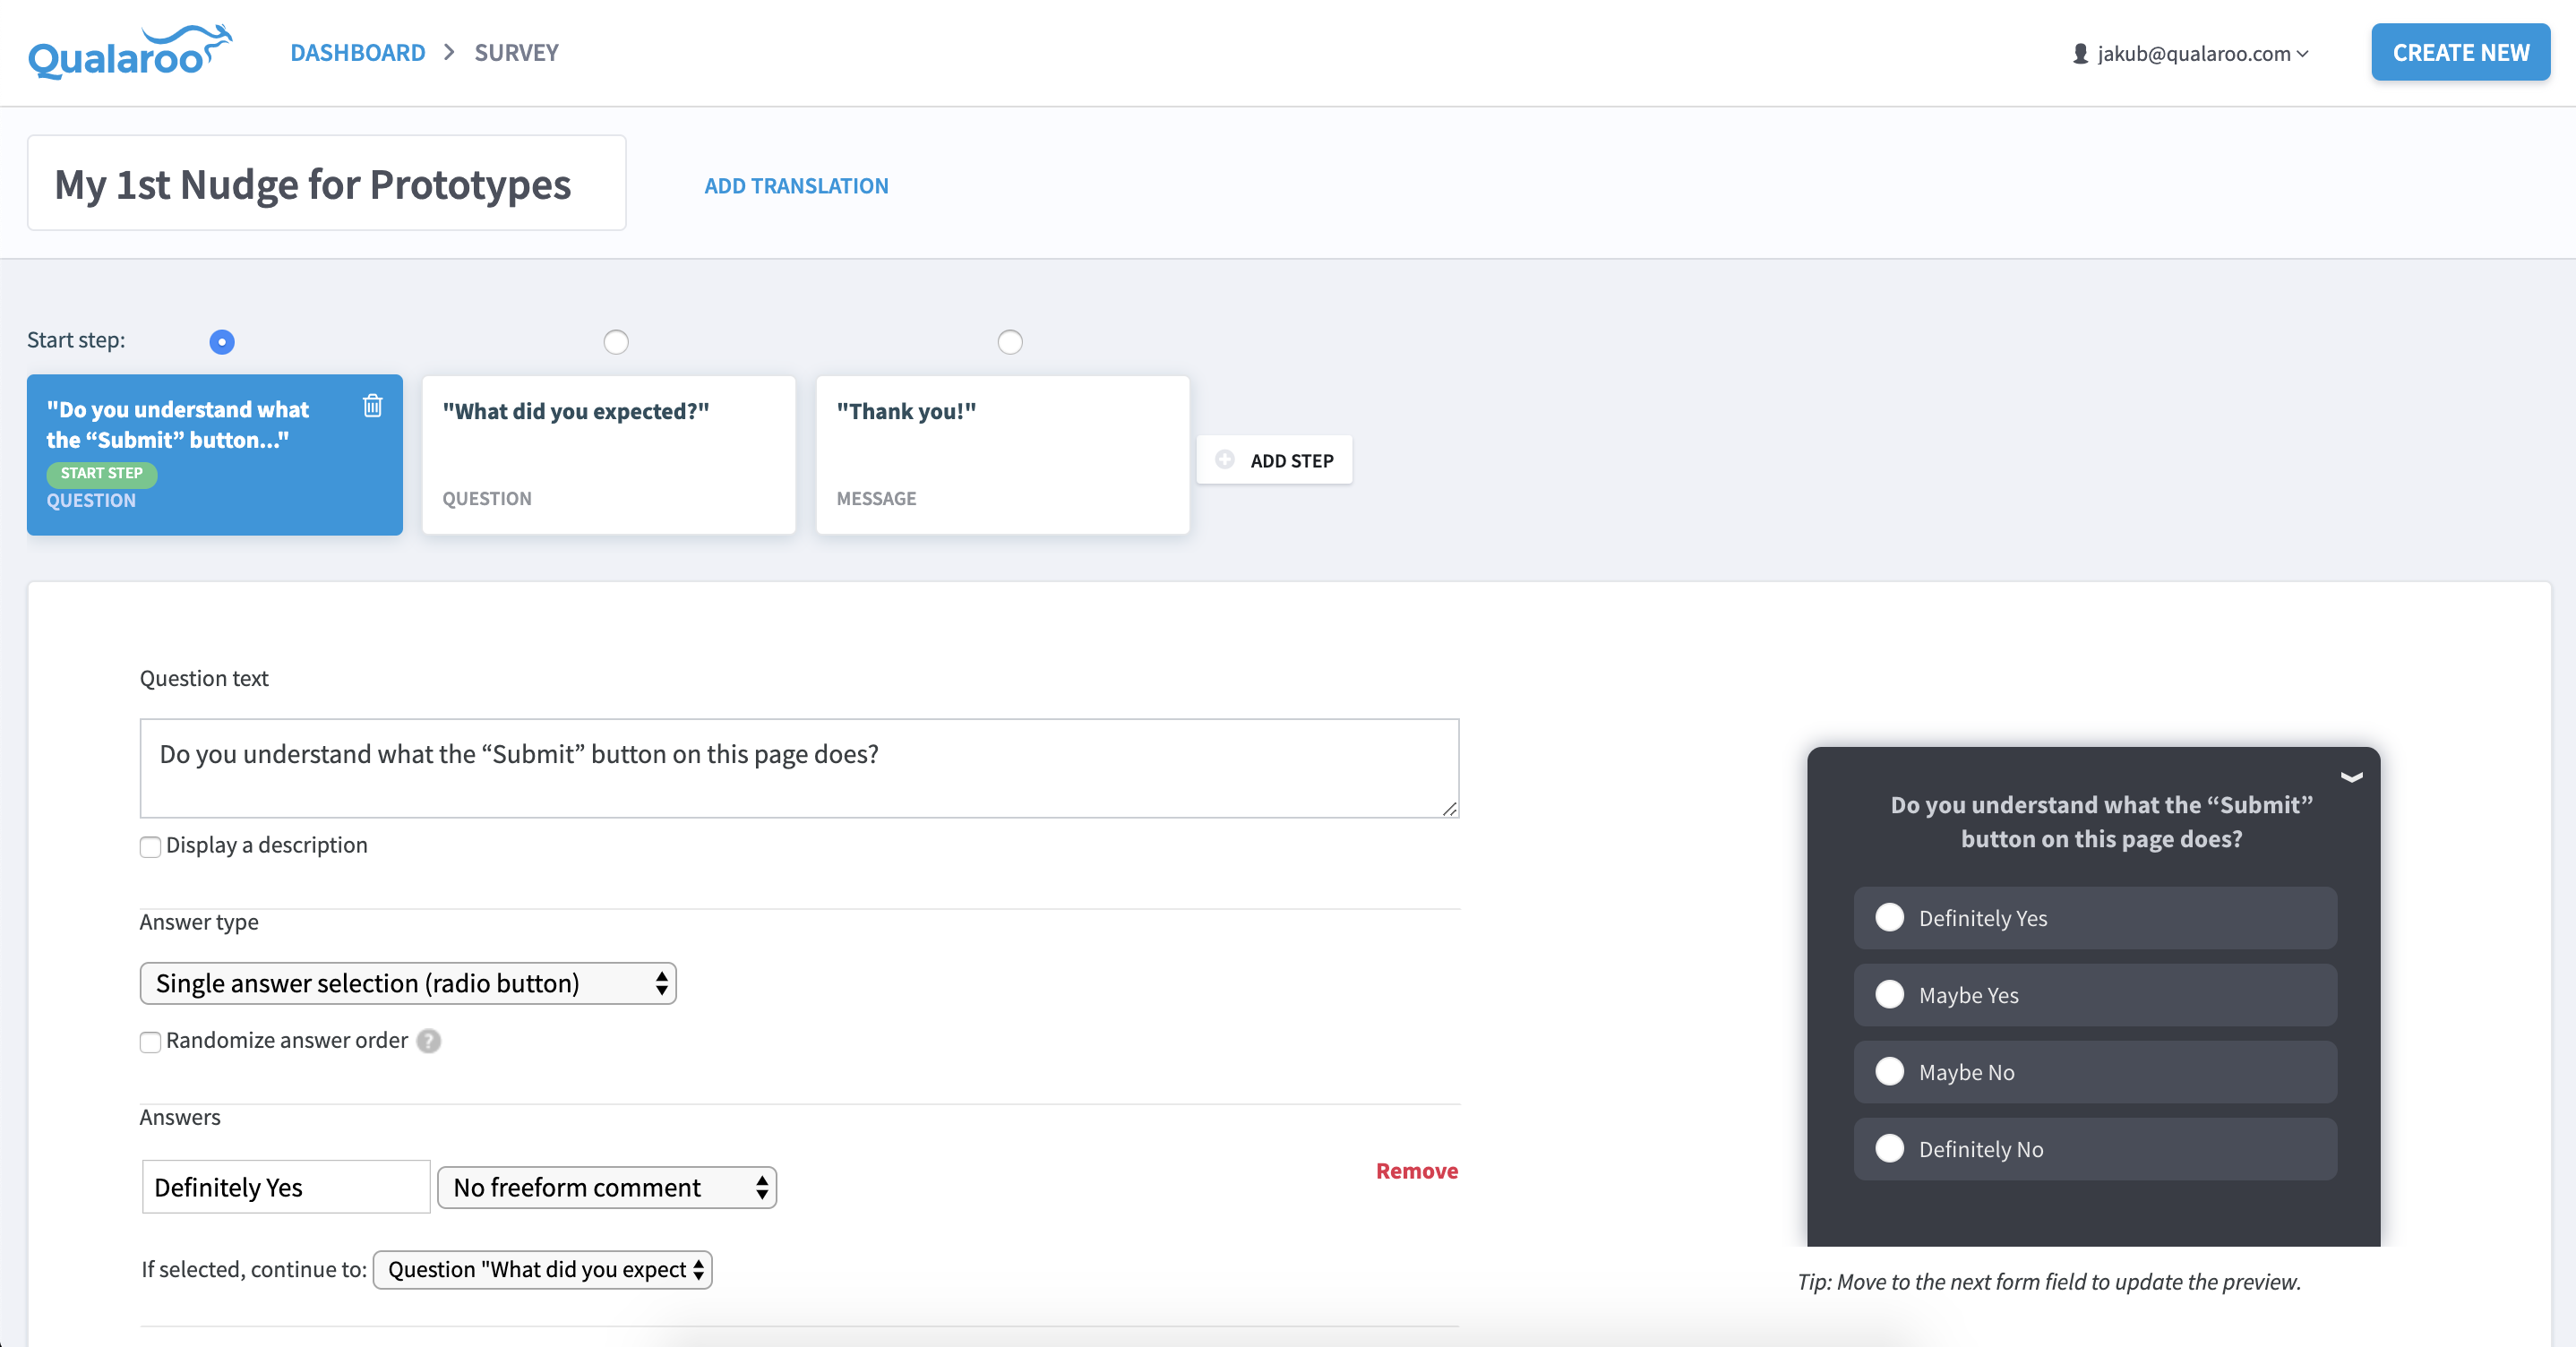The height and width of the screenshot is (1347, 2576).
Task: Set "What did you expected?" as start step
Action: click(616, 342)
